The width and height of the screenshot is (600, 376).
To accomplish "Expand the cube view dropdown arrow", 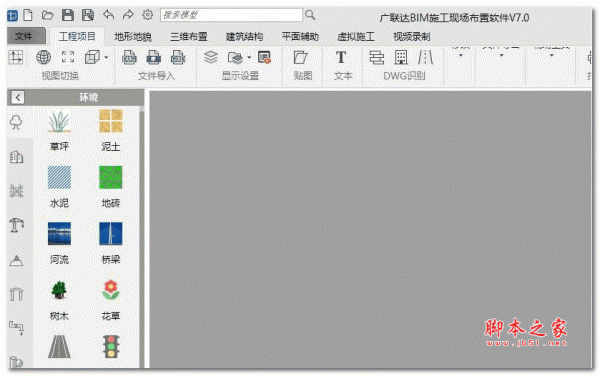I will 106,58.
